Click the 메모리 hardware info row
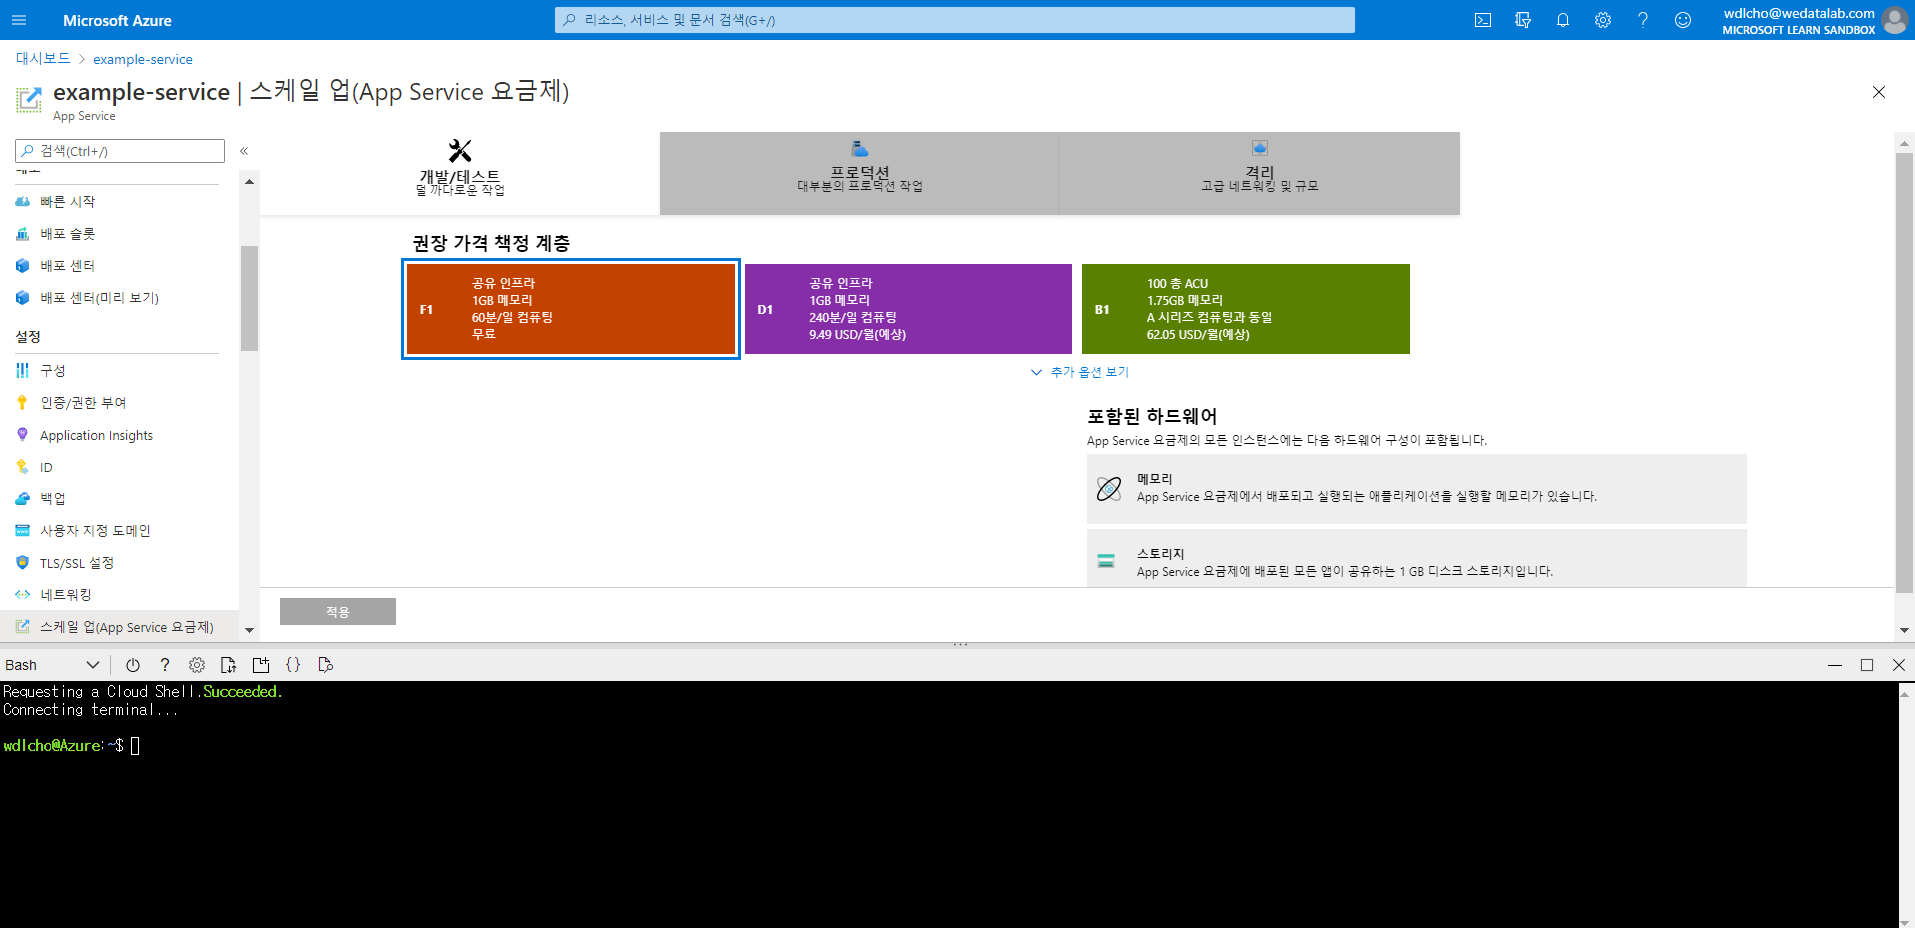The height and width of the screenshot is (928, 1915). point(1416,489)
